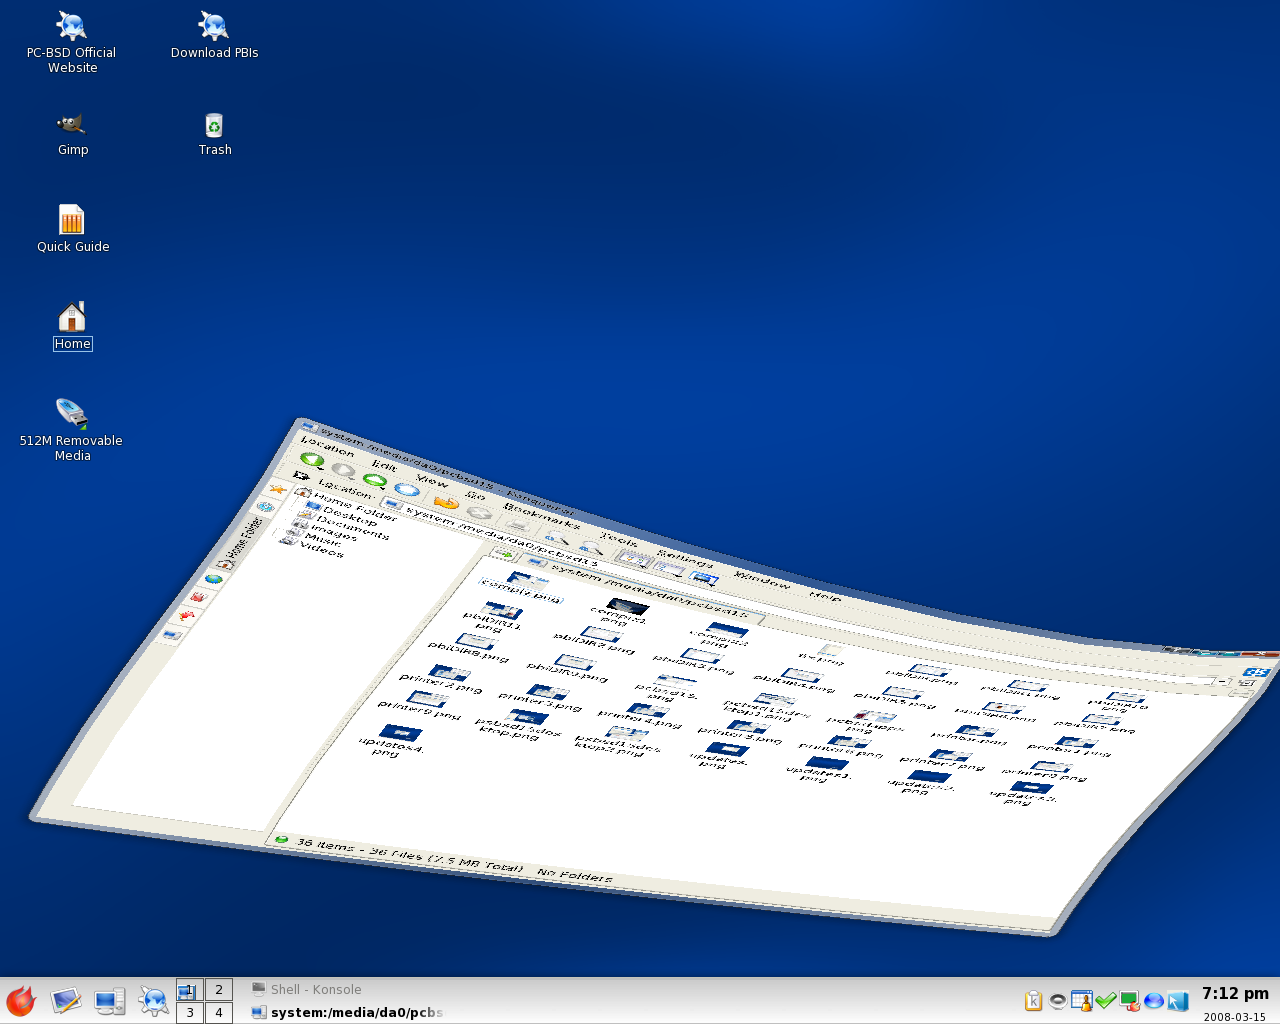The height and width of the screenshot is (1024, 1280).
Task: Open the Quick Guide desktop icon
Action: (72, 229)
